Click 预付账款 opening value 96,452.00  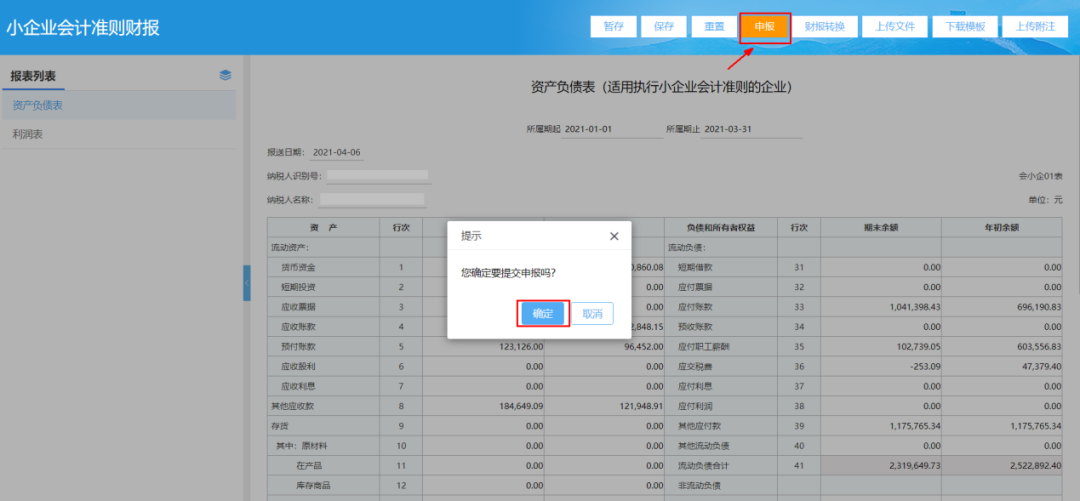[605, 347]
